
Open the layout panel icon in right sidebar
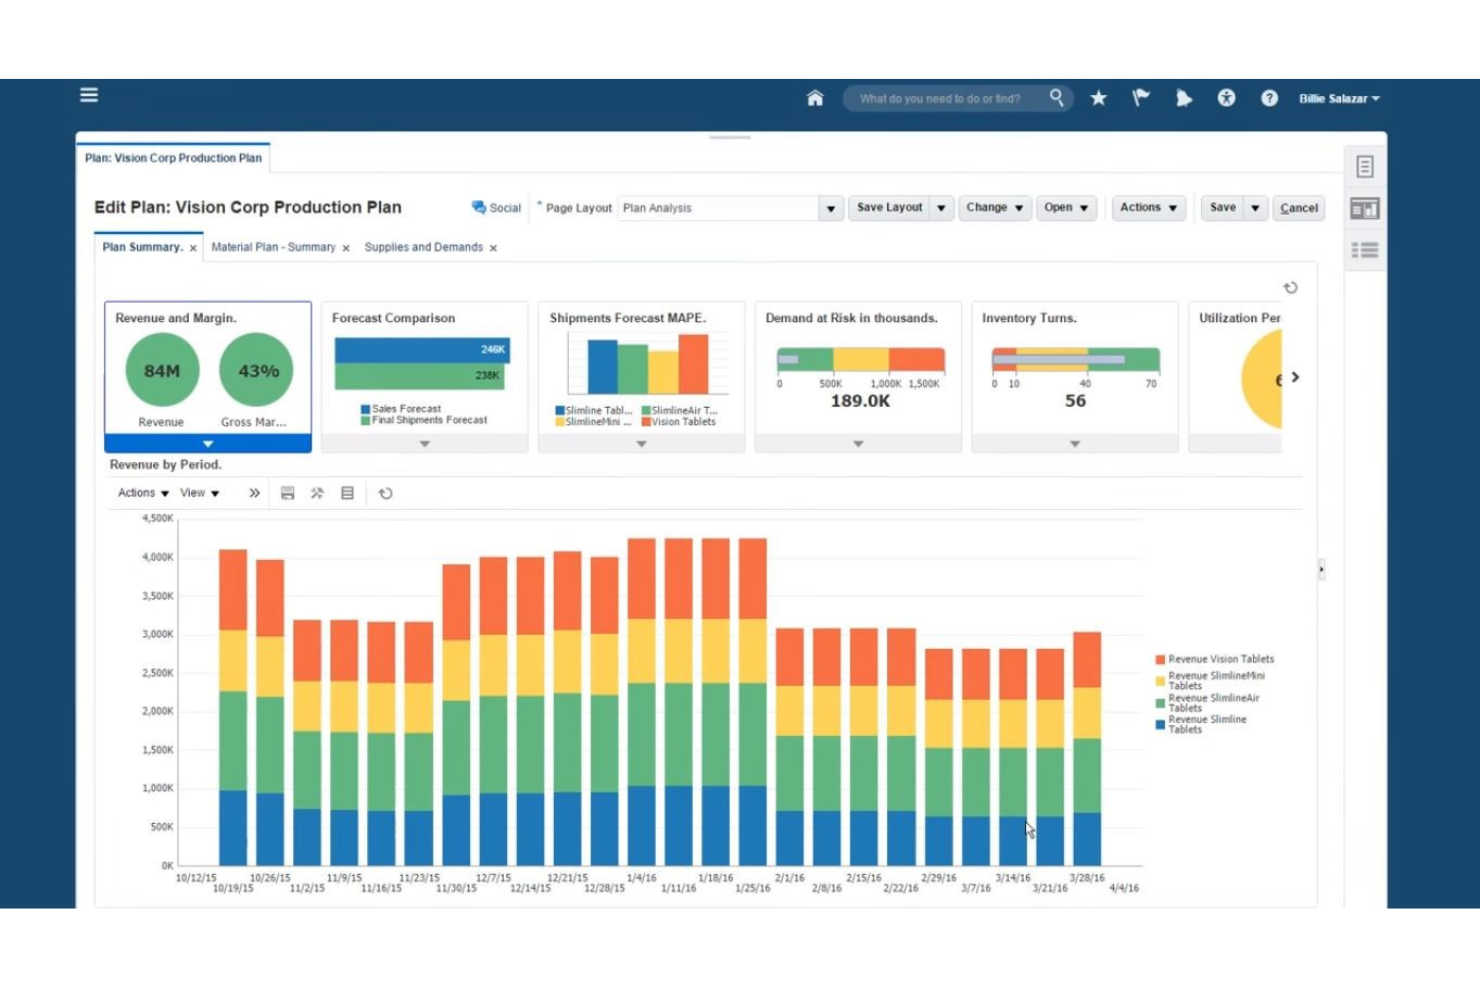[1365, 209]
